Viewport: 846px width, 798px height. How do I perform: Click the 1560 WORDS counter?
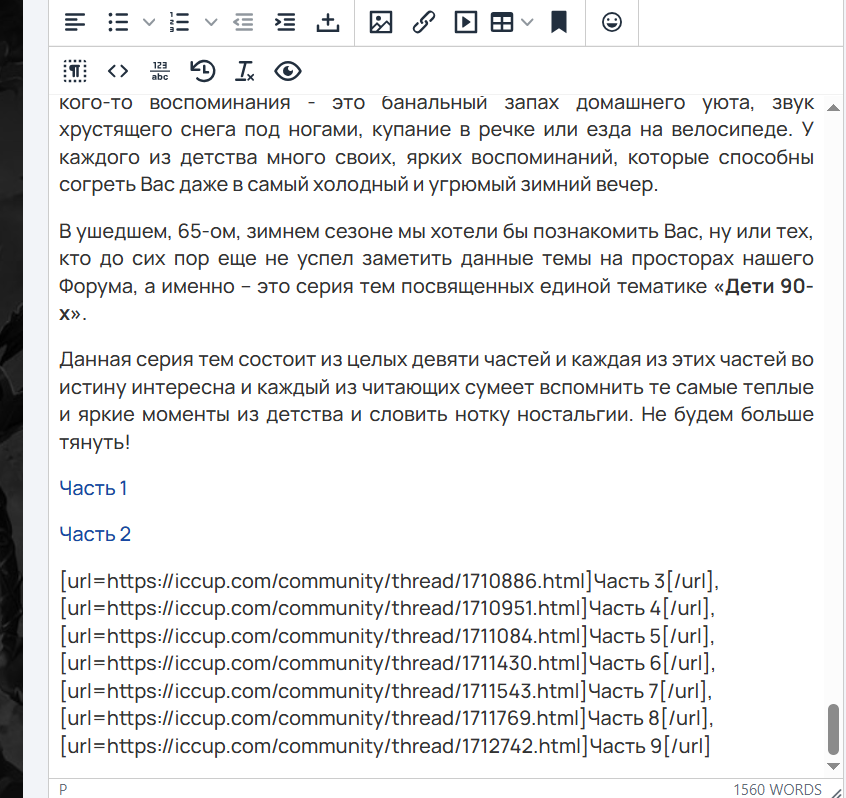pyautogui.click(x=777, y=790)
